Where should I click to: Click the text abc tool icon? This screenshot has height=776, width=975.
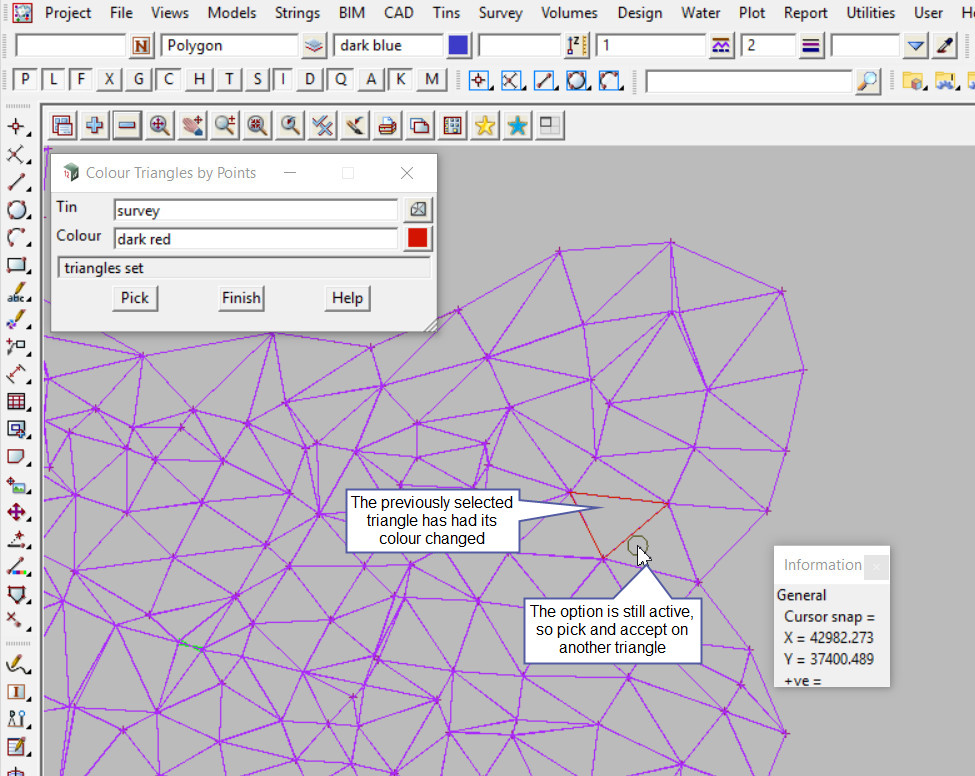point(17,294)
